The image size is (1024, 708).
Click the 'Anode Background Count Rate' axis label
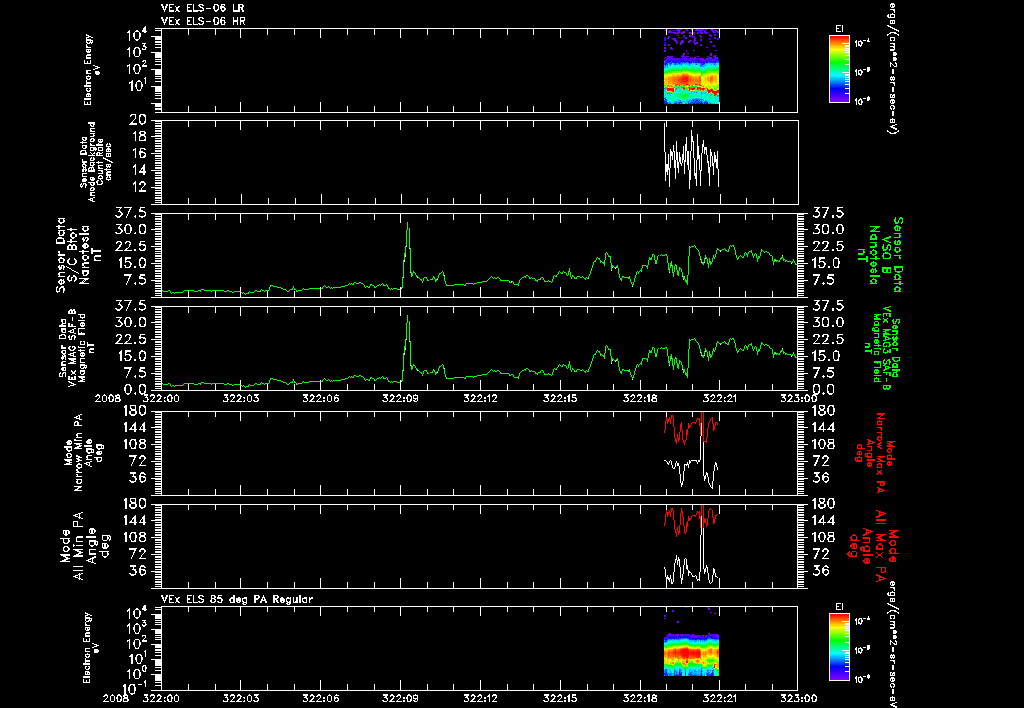[95, 162]
